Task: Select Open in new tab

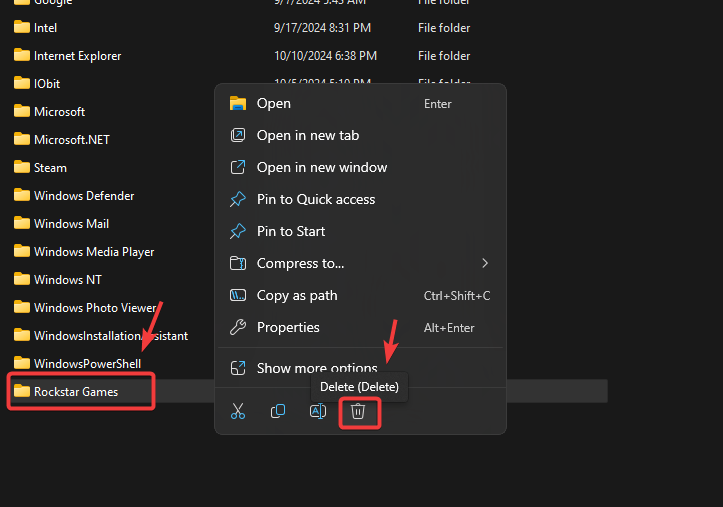Action: [307, 135]
